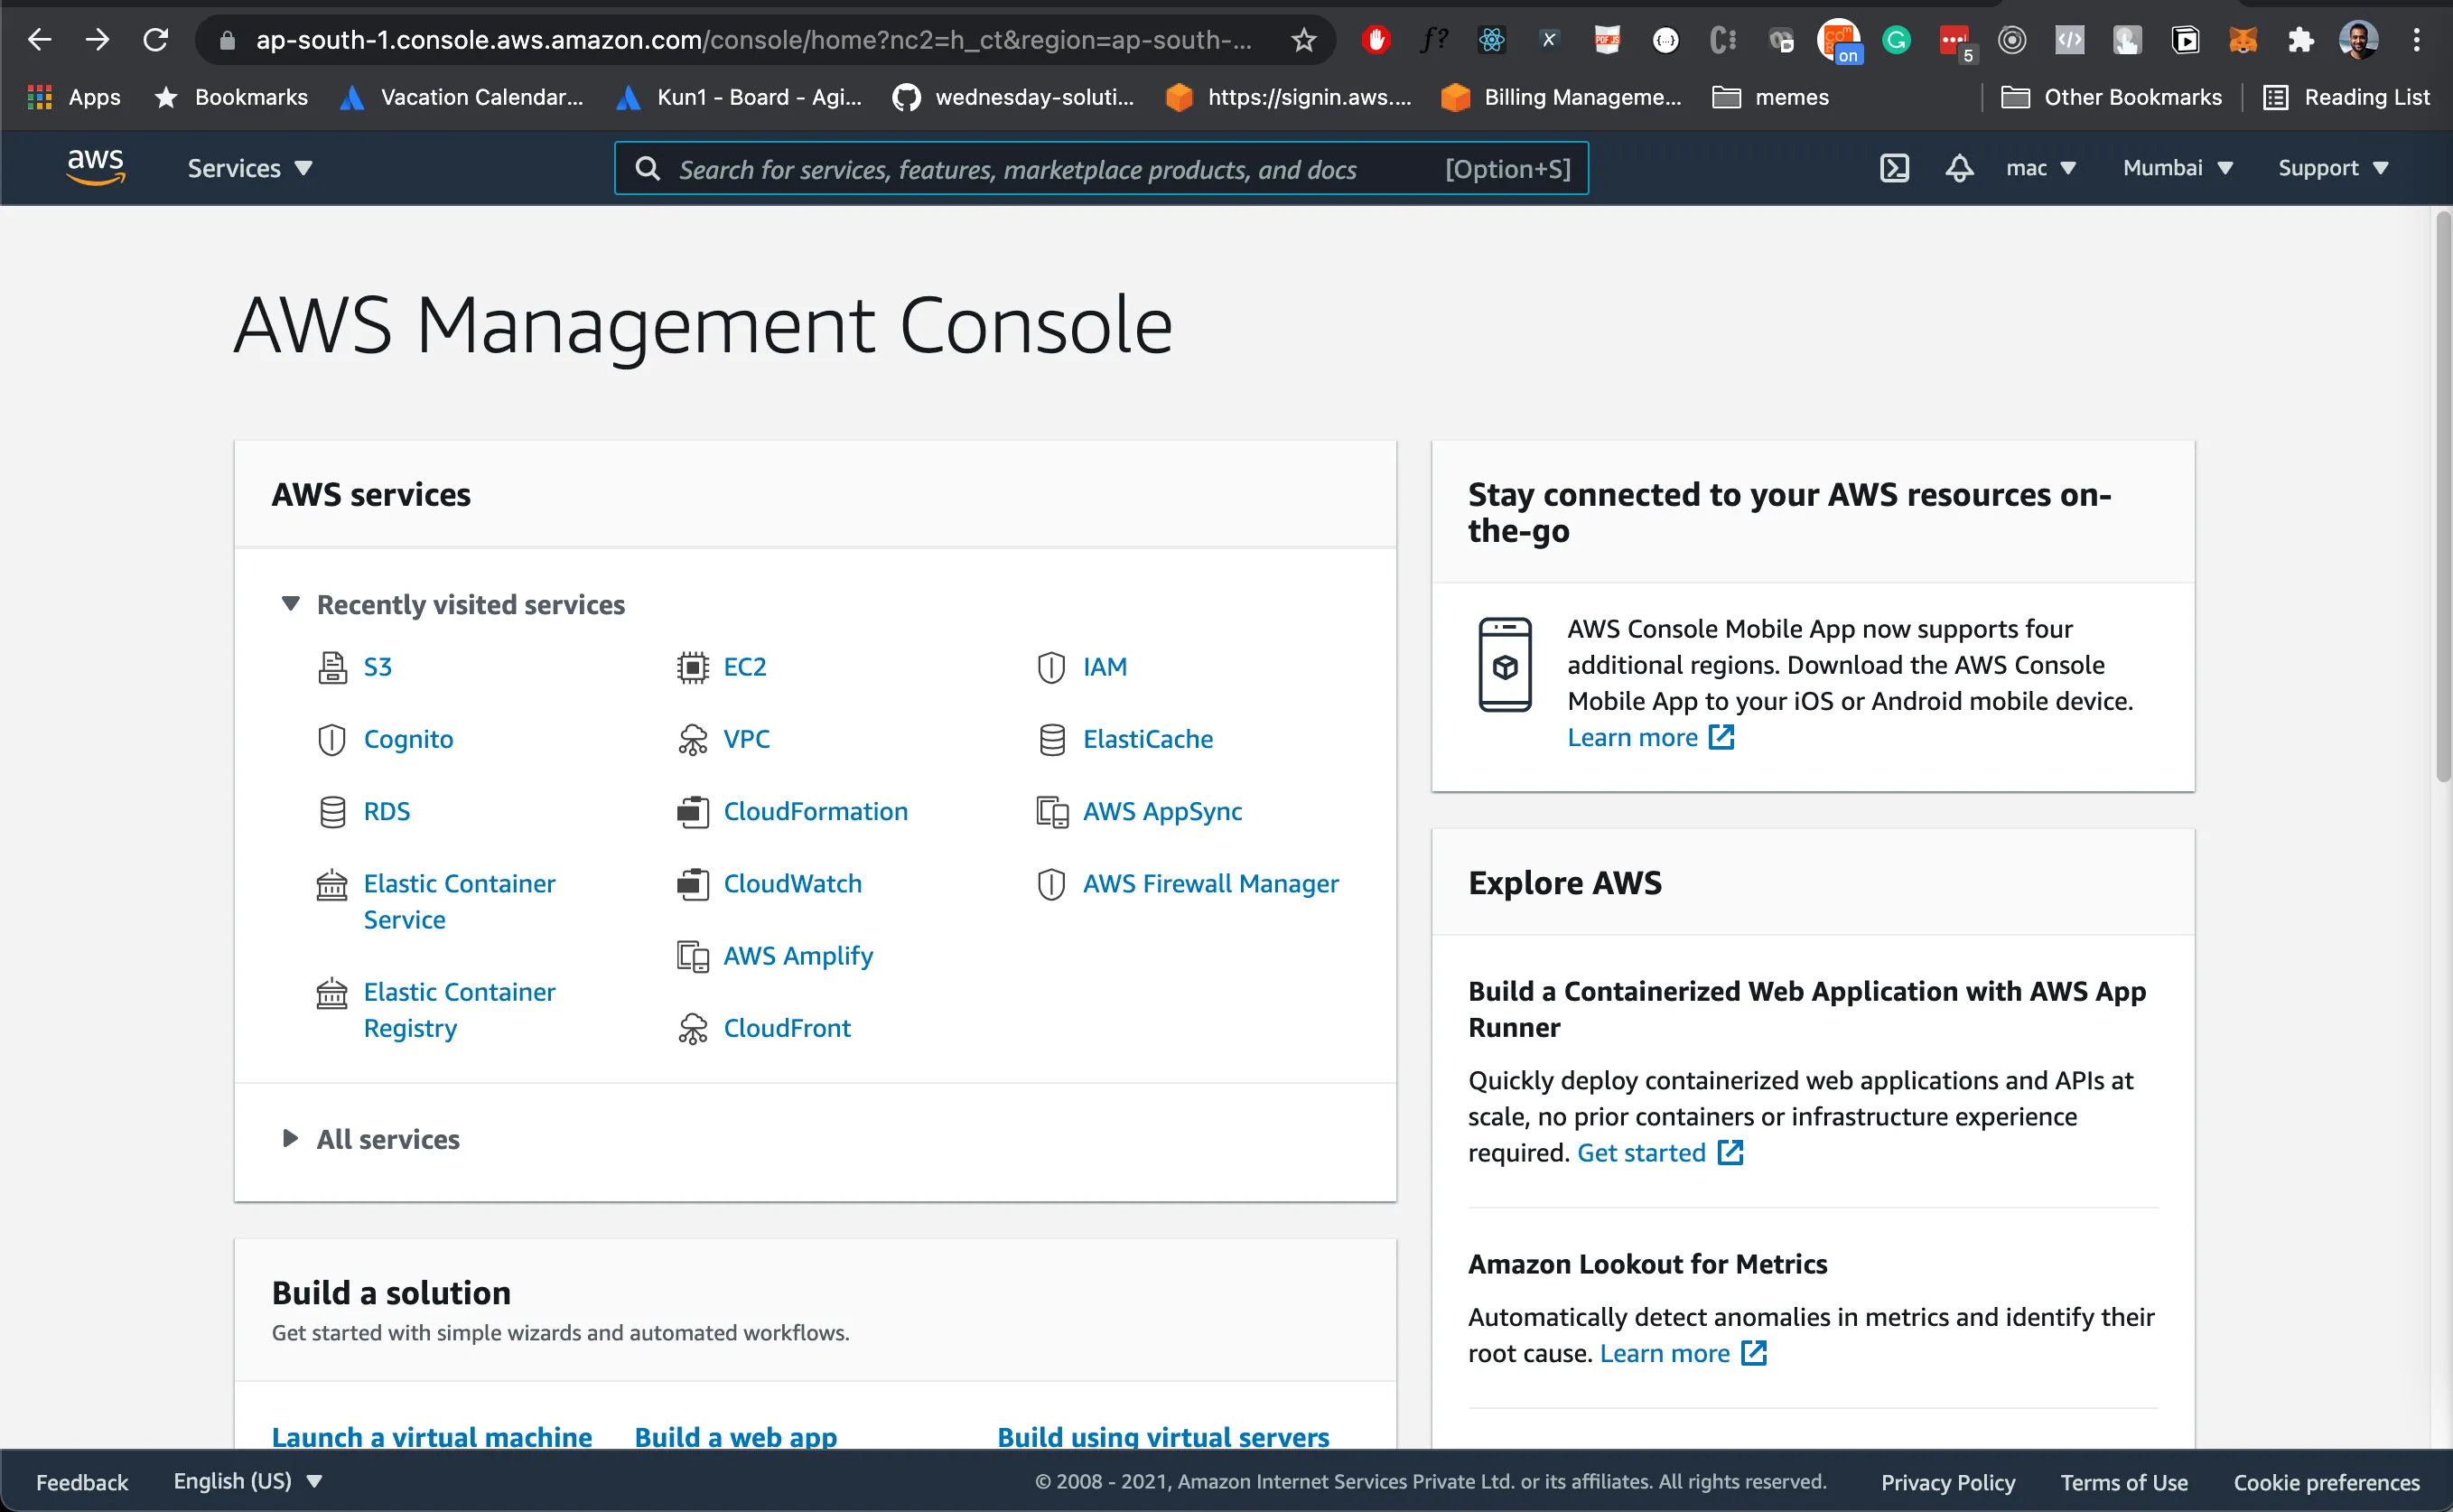2453x1512 pixels.
Task: Open Cookie preferences
Action: click(x=2326, y=1481)
